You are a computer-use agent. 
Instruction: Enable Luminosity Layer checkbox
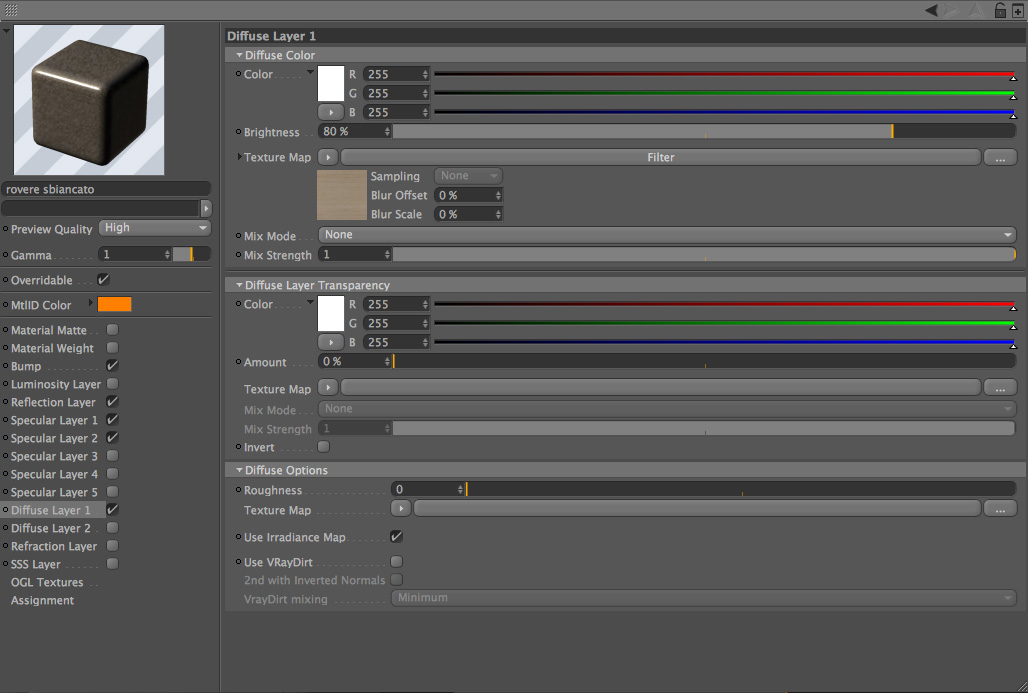113,384
